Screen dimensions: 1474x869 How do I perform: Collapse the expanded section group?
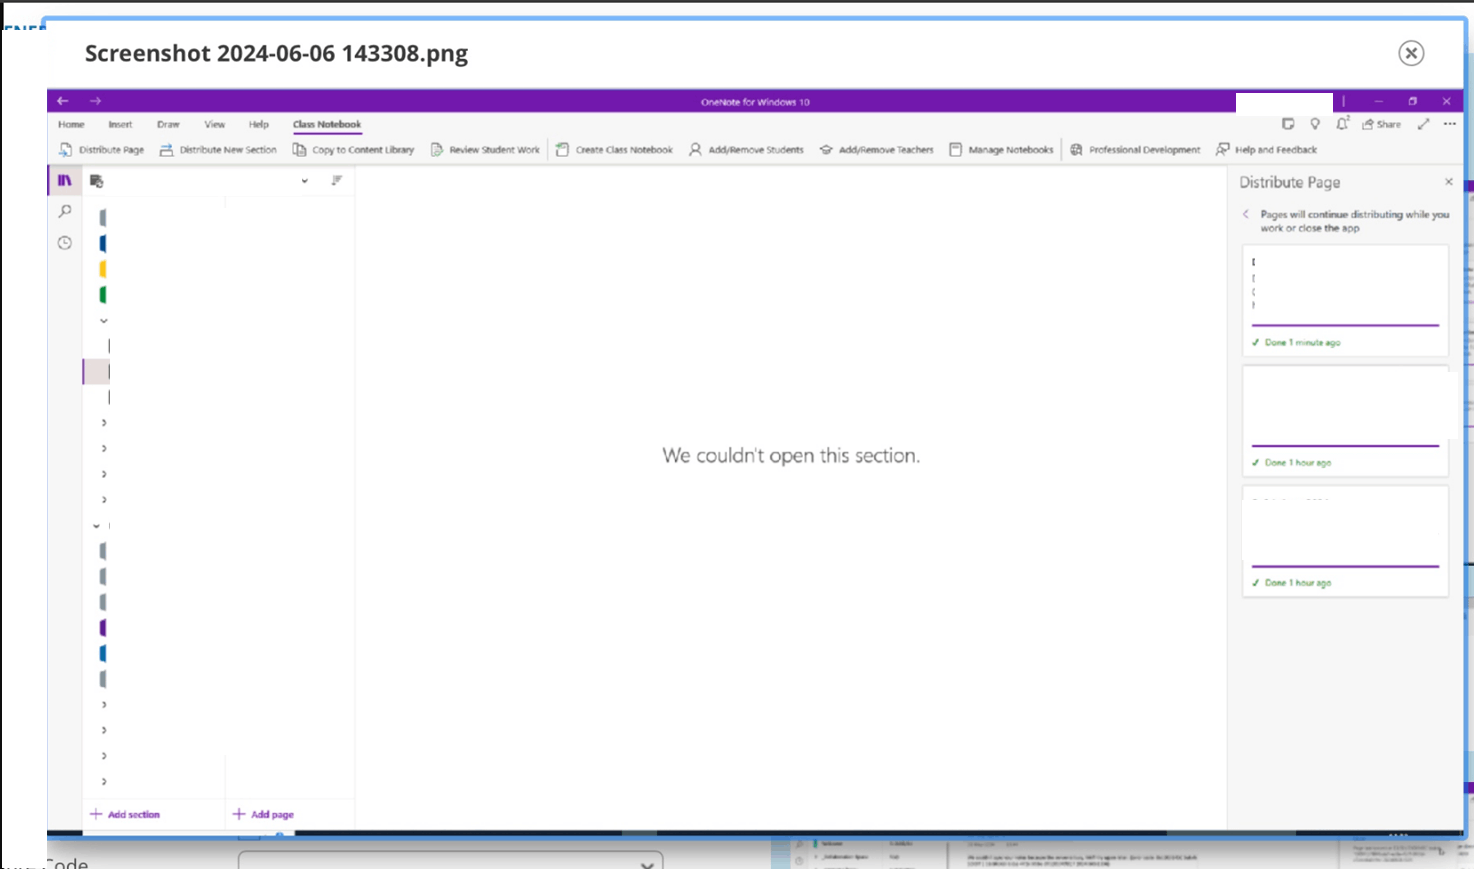(103, 320)
